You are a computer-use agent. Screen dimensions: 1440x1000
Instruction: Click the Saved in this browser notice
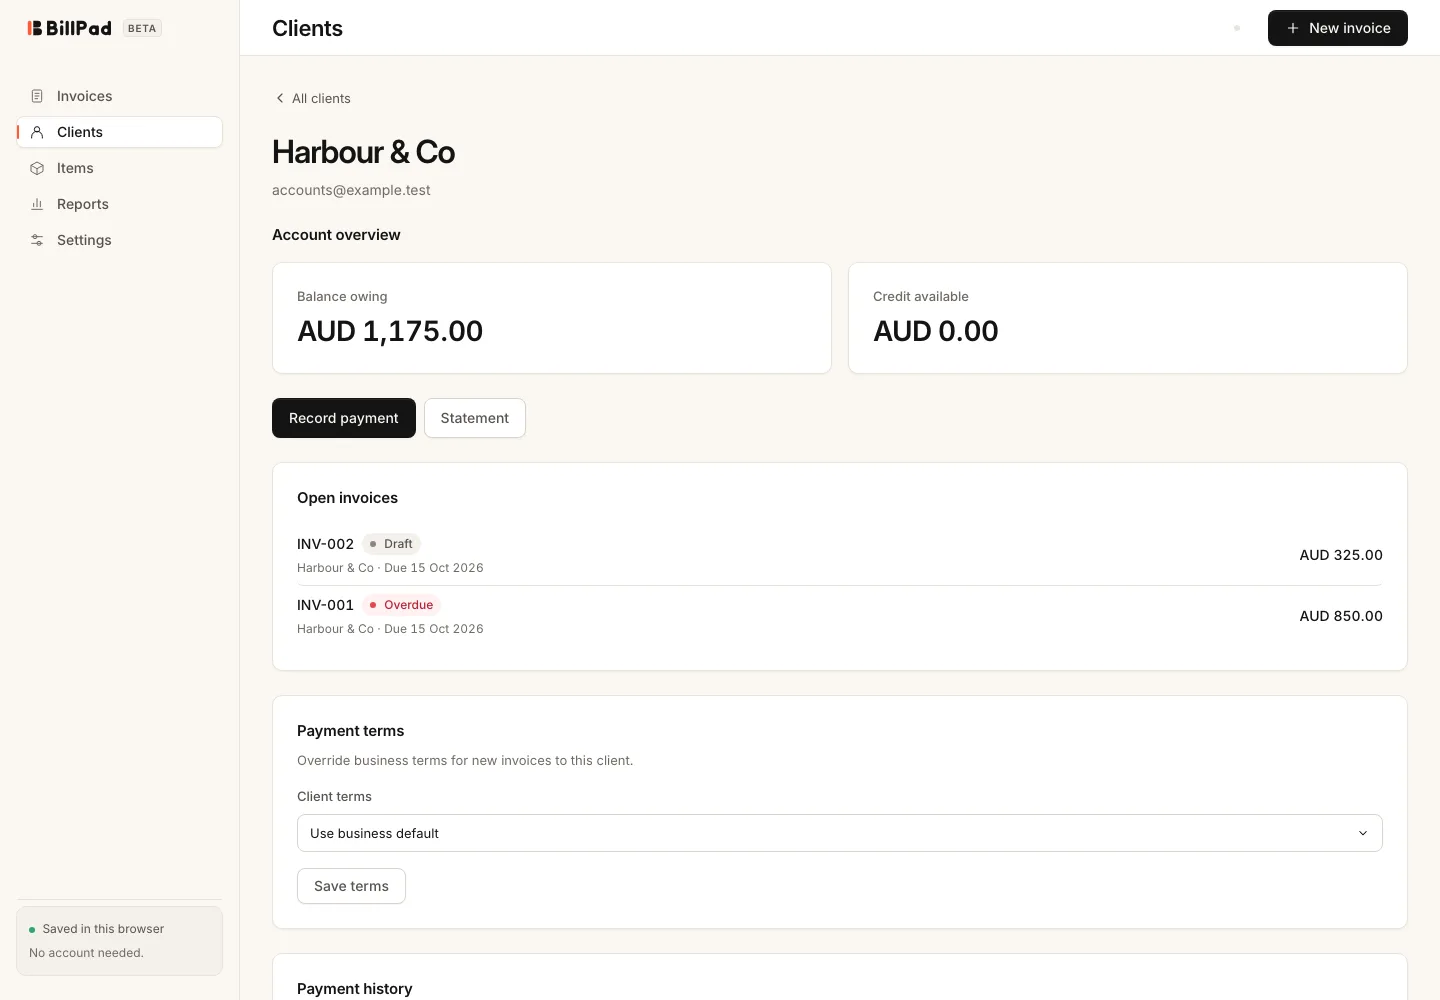click(120, 940)
